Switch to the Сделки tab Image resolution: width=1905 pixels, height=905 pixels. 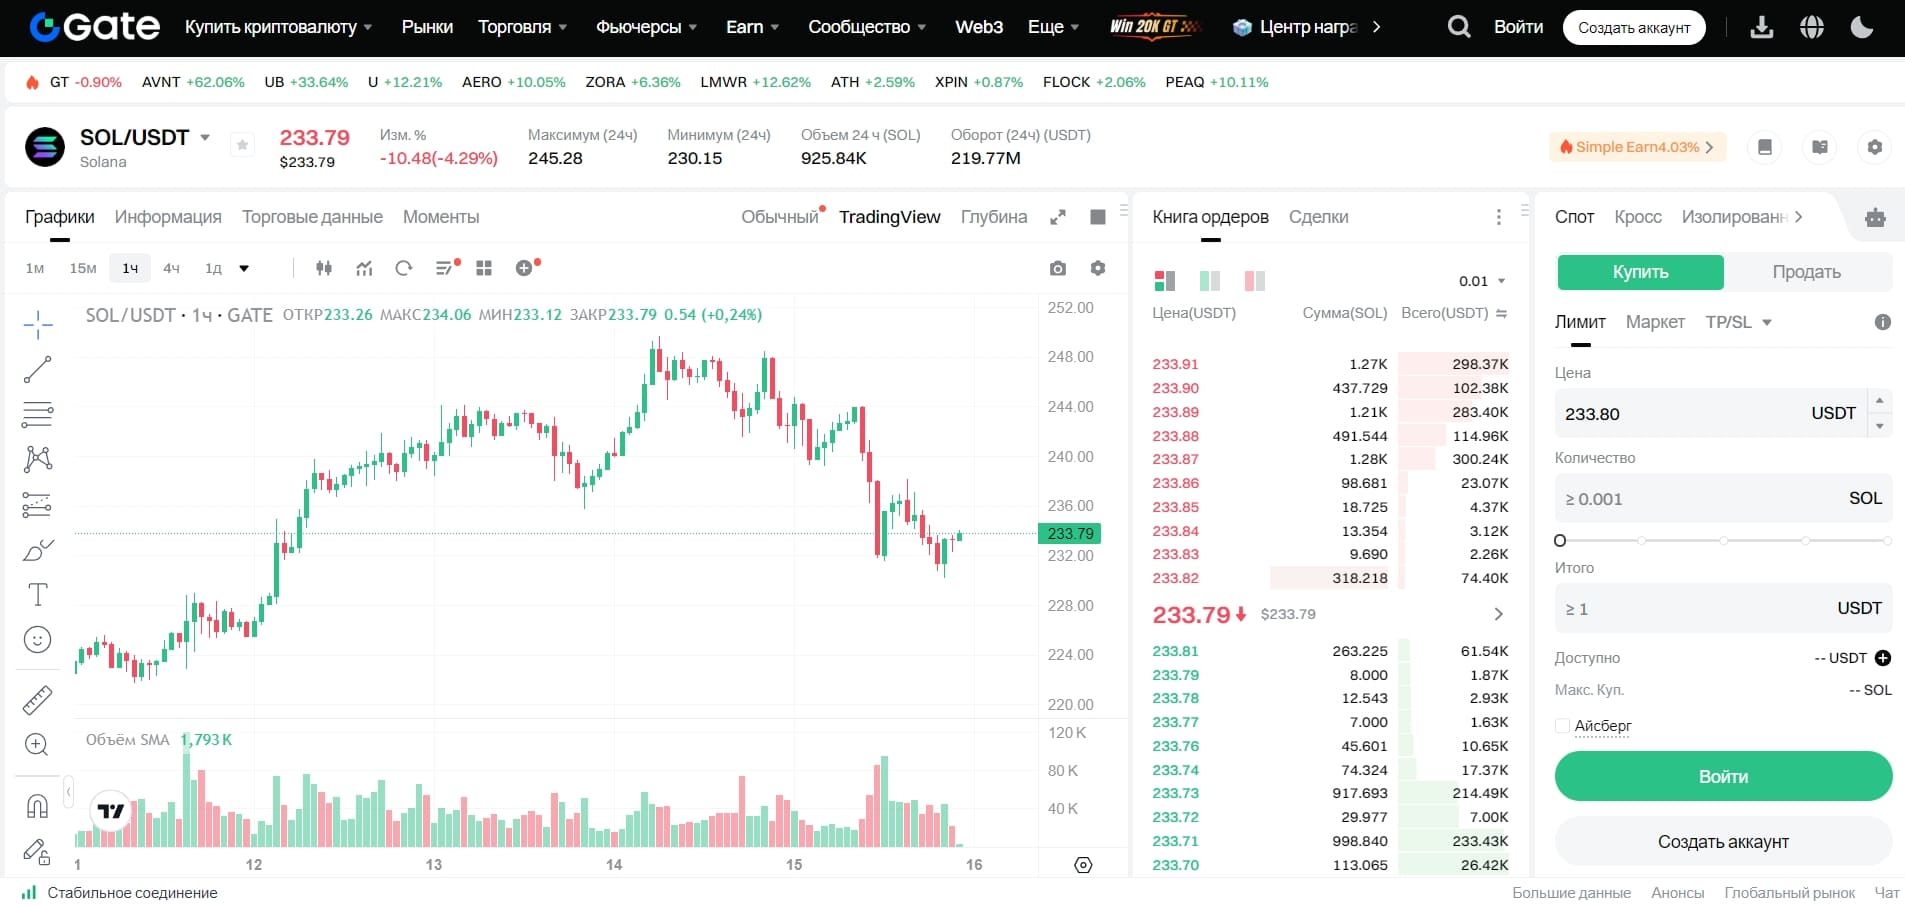pos(1318,217)
